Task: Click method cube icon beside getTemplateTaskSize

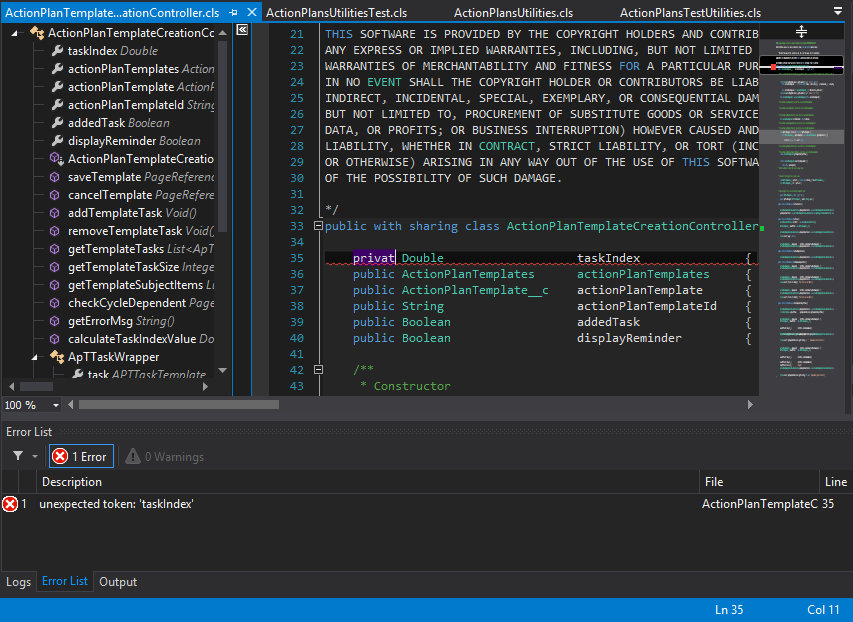Action: pos(54,267)
